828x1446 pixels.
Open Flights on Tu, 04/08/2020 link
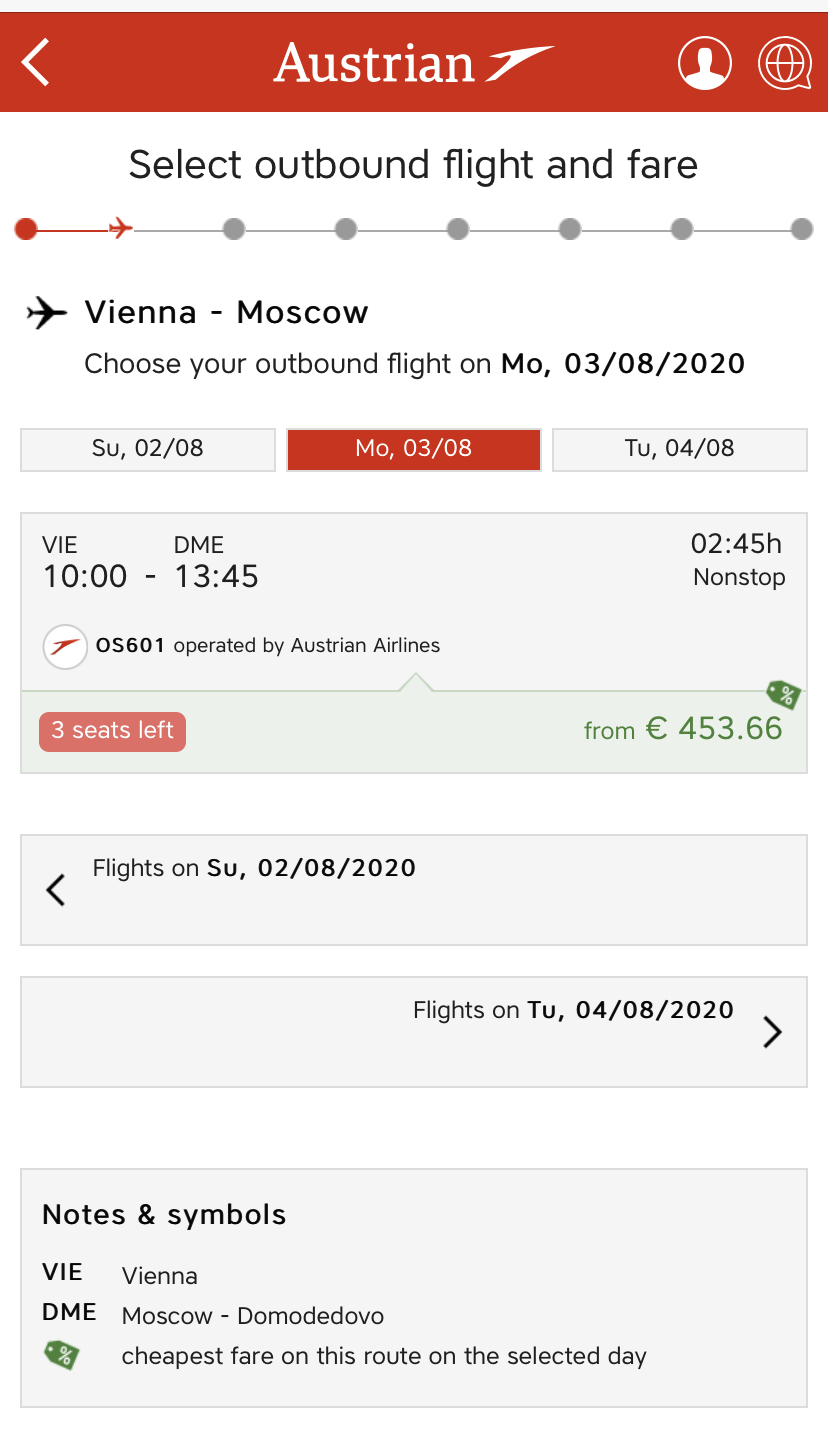coord(573,1010)
